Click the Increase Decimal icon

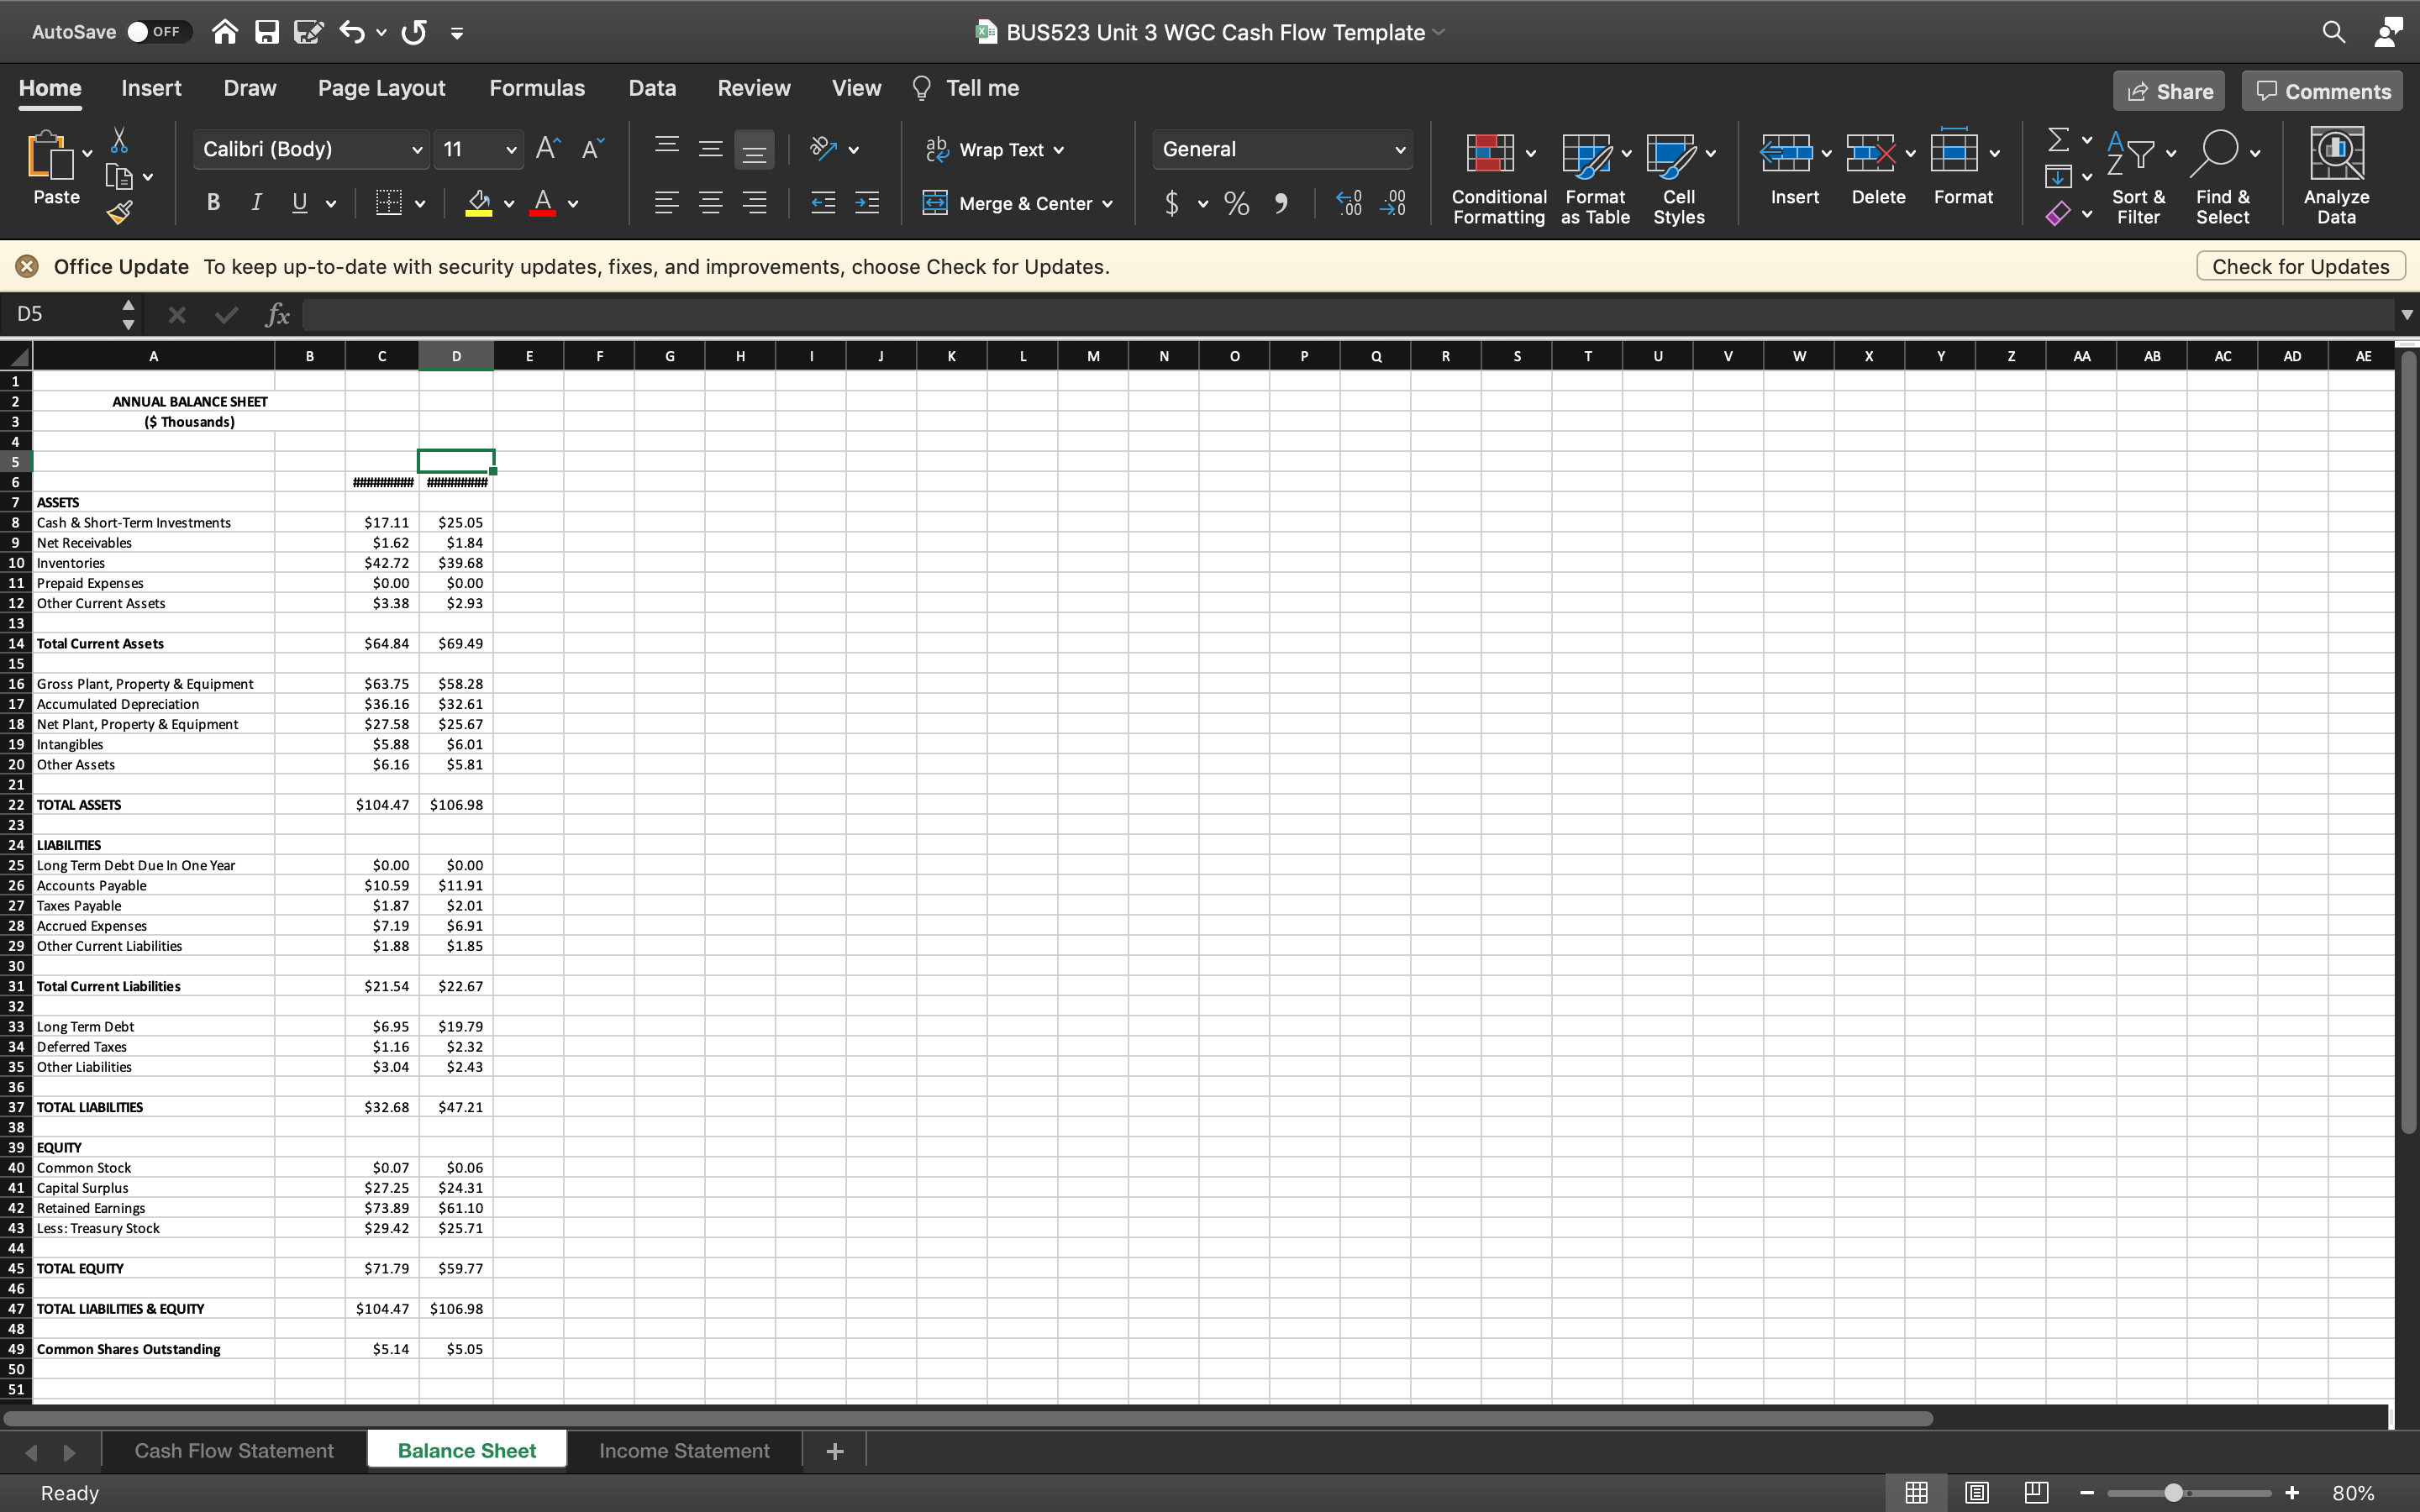click(x=1349, y=204)
